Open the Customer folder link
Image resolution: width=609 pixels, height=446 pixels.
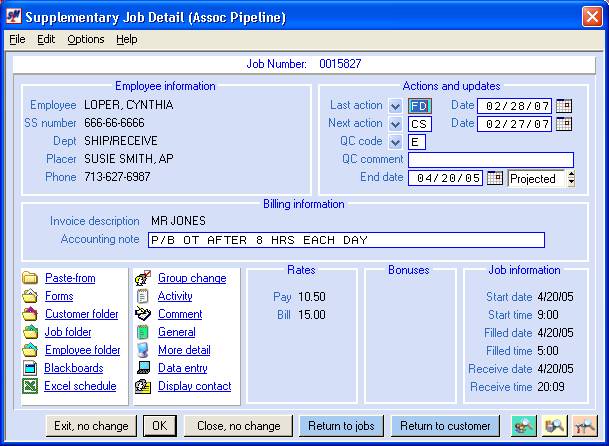(x=82, y=314)
